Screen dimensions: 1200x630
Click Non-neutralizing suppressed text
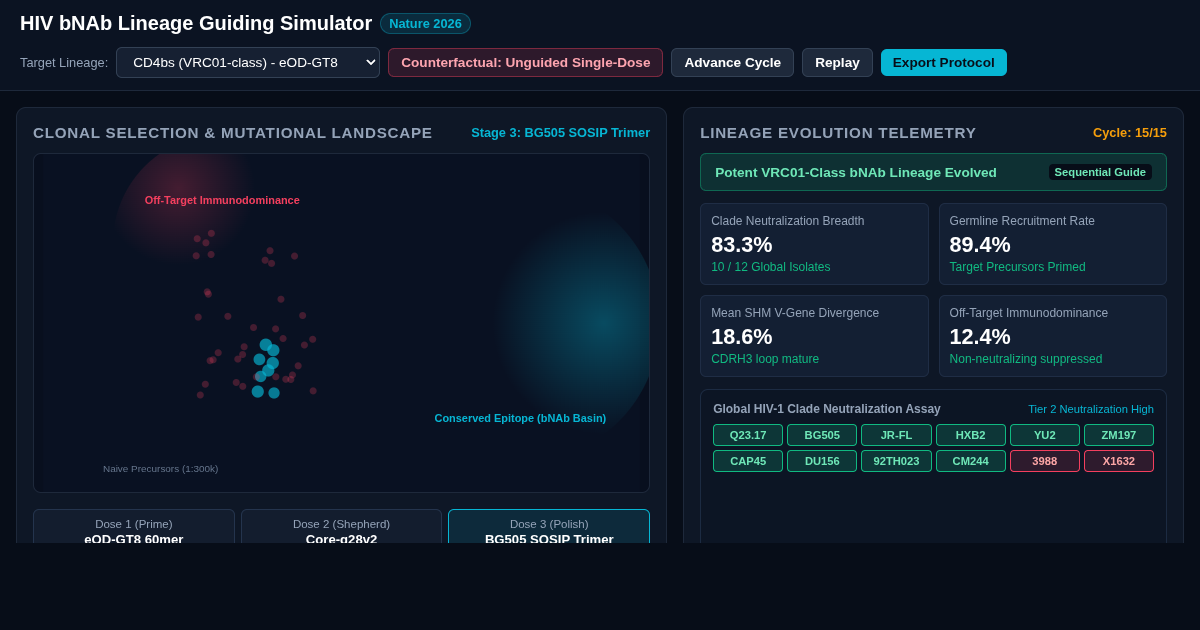pyautogui.click(x=1026, y=359)
